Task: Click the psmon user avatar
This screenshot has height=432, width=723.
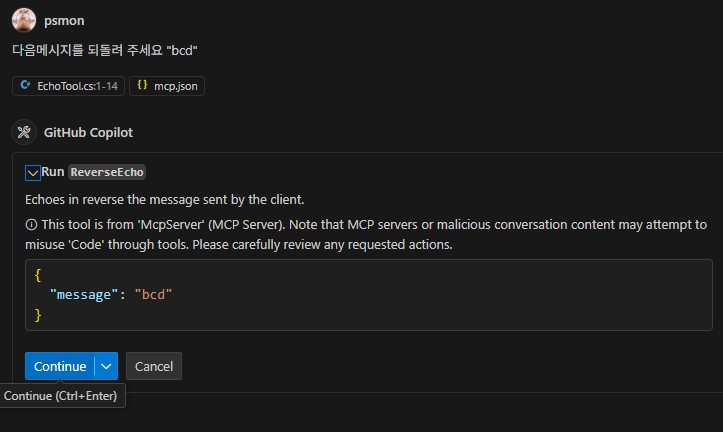Action: (23, 20)
